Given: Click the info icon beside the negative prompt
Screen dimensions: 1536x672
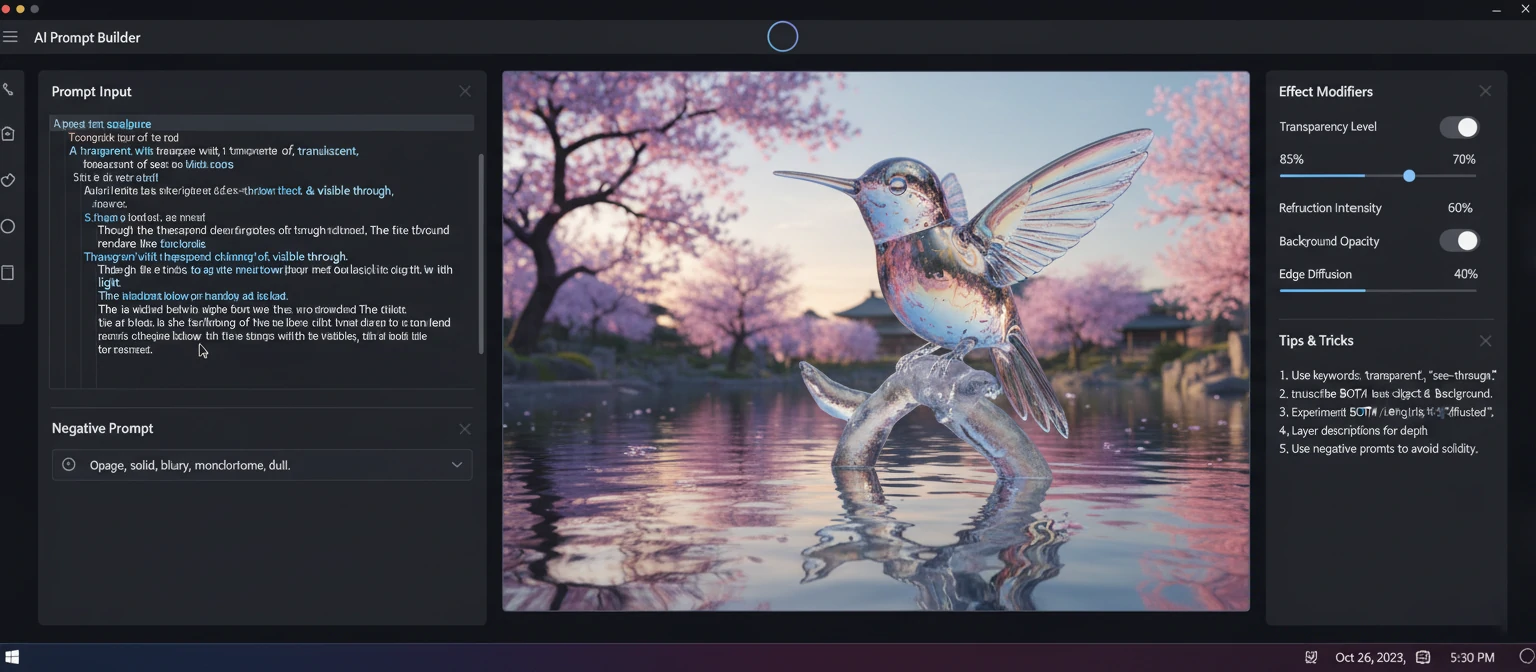Looking at the screenshot, I should tap(69, 464).
